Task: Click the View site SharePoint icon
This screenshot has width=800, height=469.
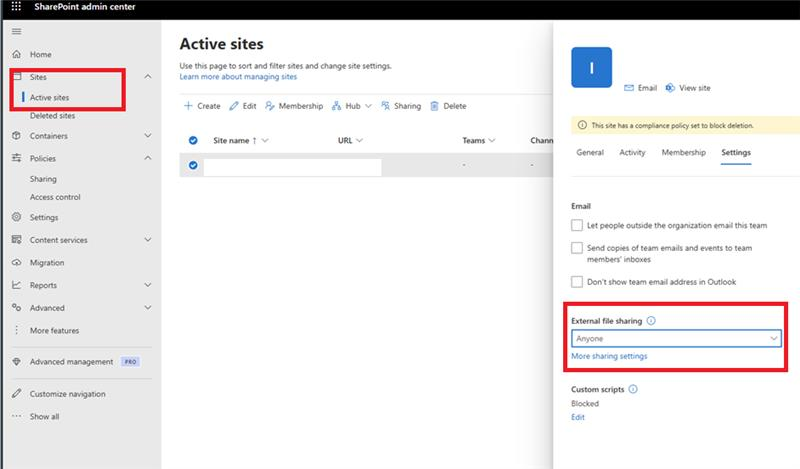Action: 670,88
